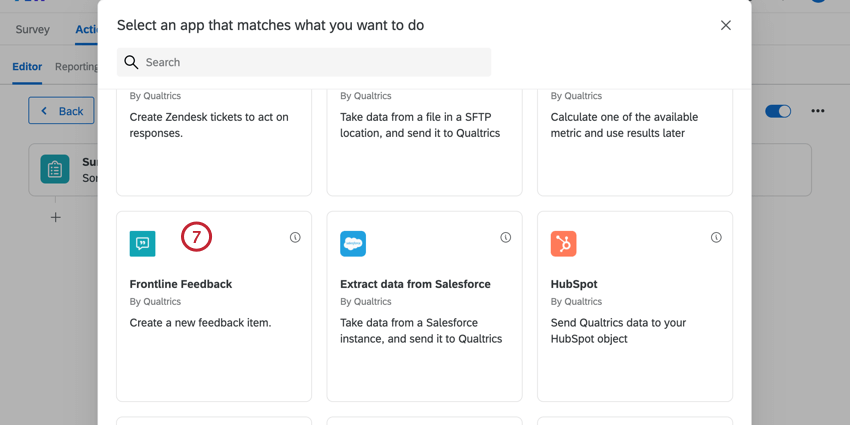Viewport: 850px width, 425px height.
Task: Click the plus add-step icon
Action: [55, 217]
